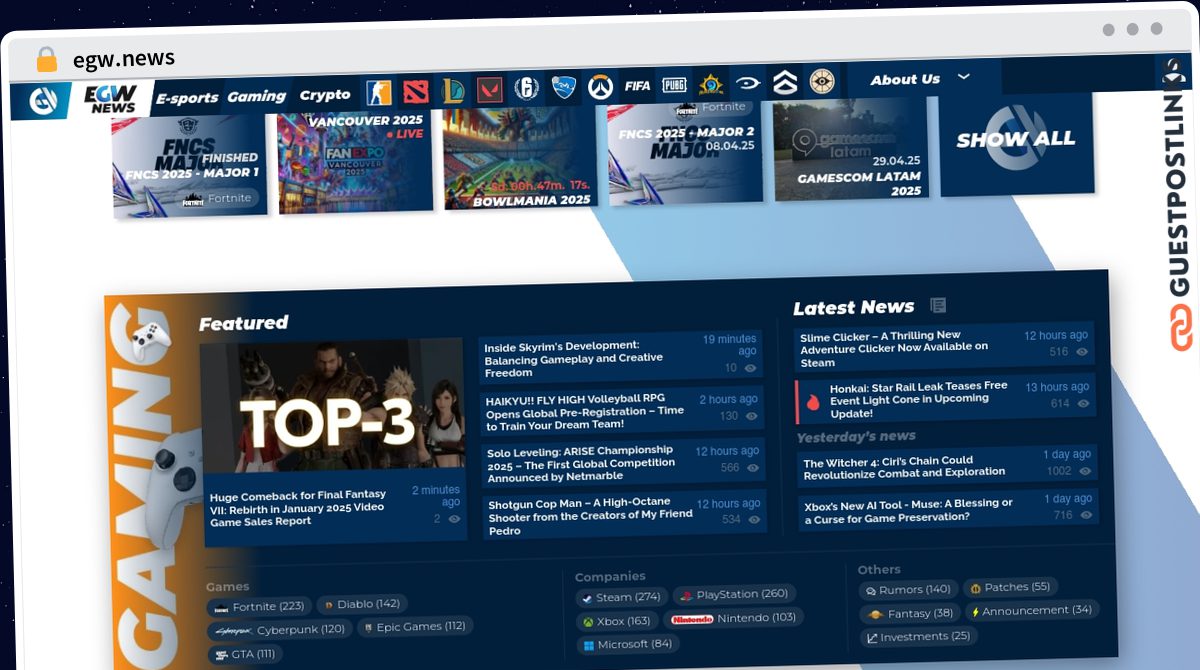Image resolution: width=1200 pixels, height=670 pixels.
Task: Select the PlayStation (260) tag
Action: [x=735, y=594]
